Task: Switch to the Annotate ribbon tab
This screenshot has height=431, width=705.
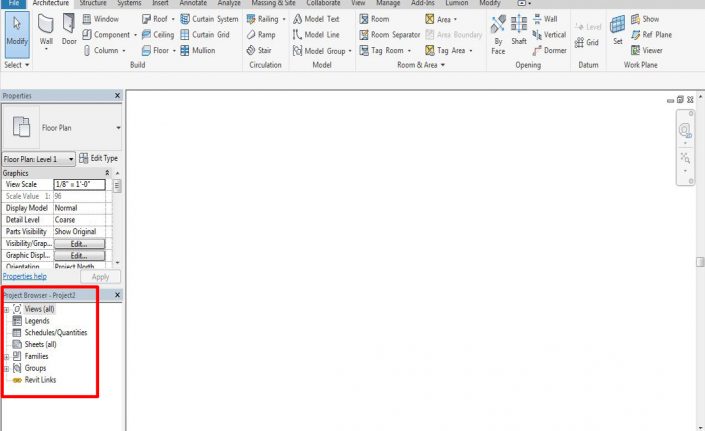Action: click(193, 4)
